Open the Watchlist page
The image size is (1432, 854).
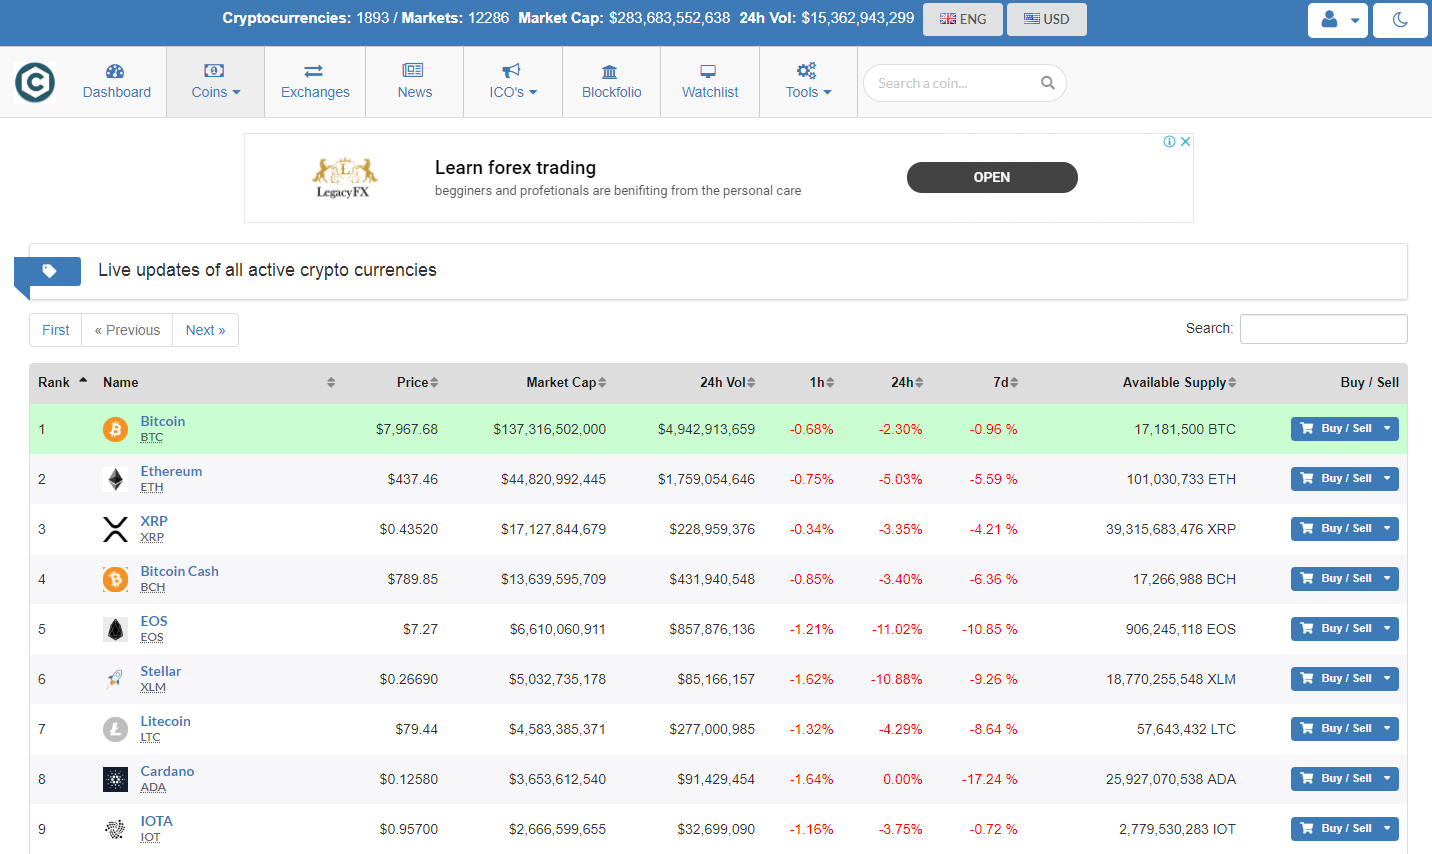[x=710, y=82]
